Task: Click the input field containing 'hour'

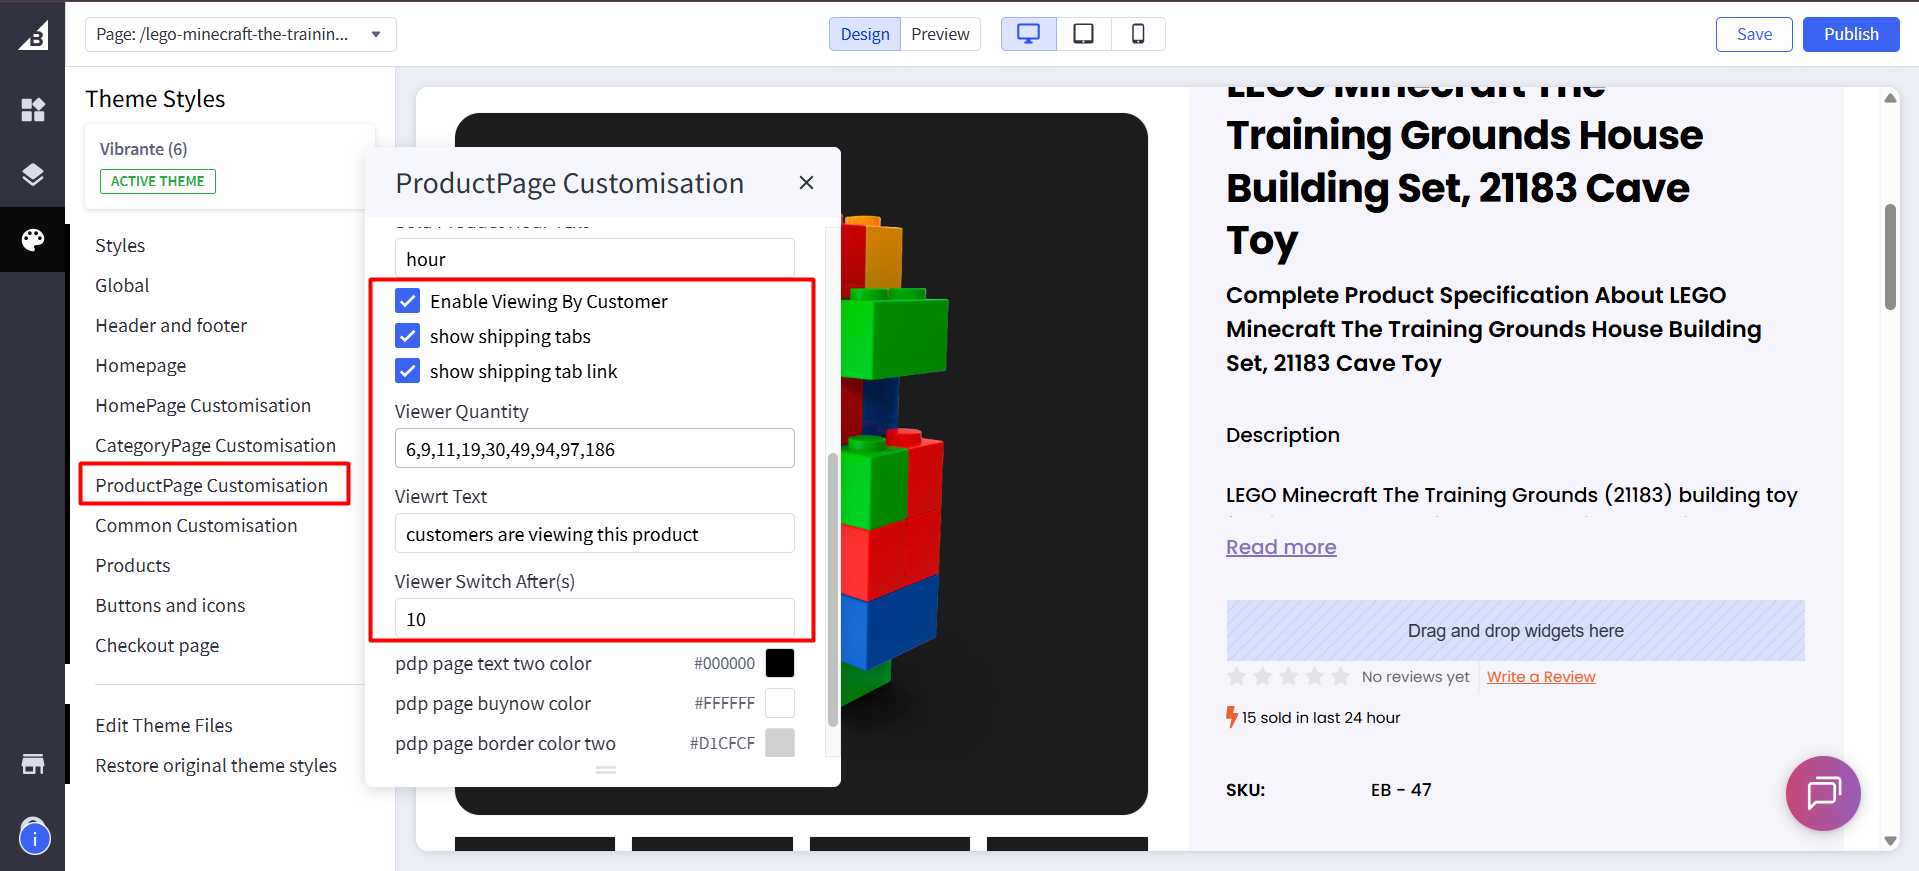Action: [595, 258]
